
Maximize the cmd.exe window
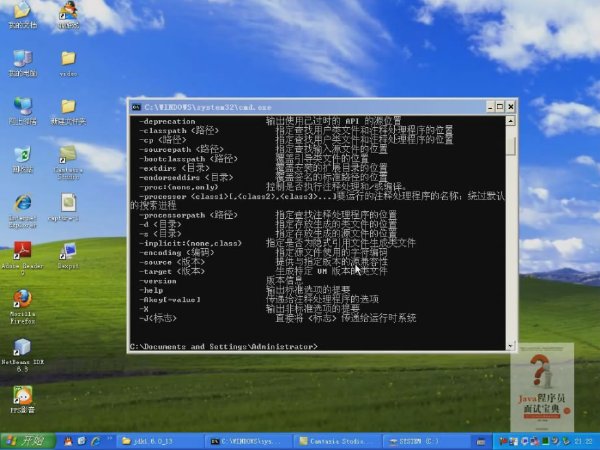point(500,107)
